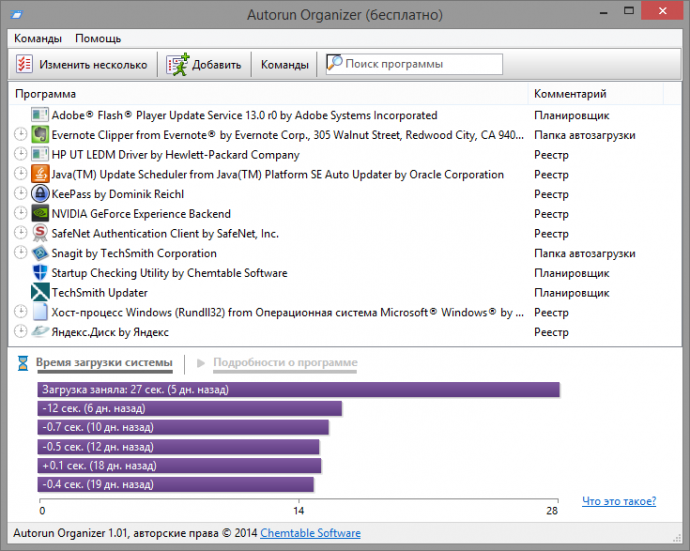This screenshot has height=551, width=690.
Task: Click Планировщик comment for TechSmith Updater
Action: point(571,293)
